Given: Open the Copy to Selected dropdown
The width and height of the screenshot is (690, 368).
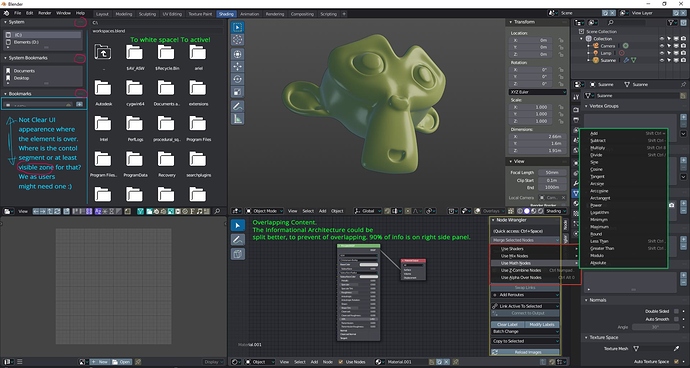Looking at the screenshot, I should [525, 341].
